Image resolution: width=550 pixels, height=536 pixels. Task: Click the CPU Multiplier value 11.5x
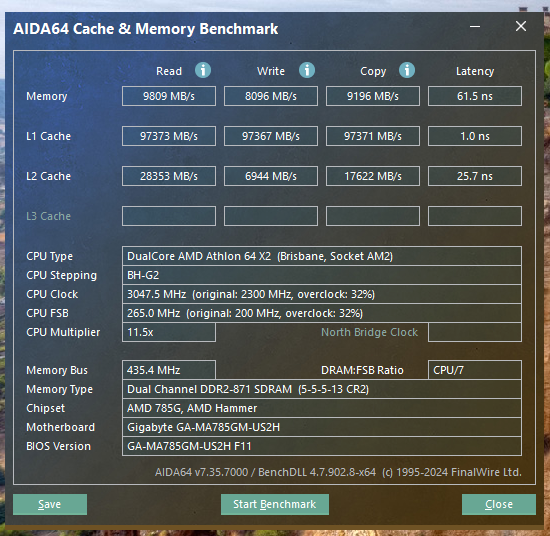(x=169, y=332)
